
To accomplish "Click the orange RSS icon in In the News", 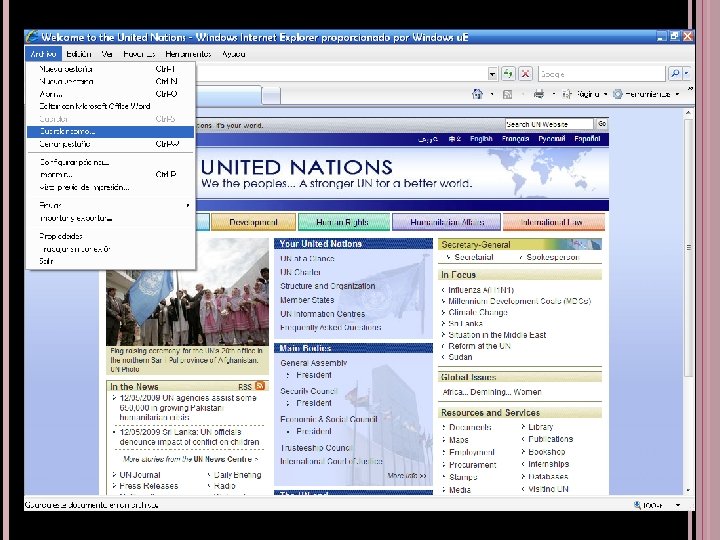I will (260, 385).
